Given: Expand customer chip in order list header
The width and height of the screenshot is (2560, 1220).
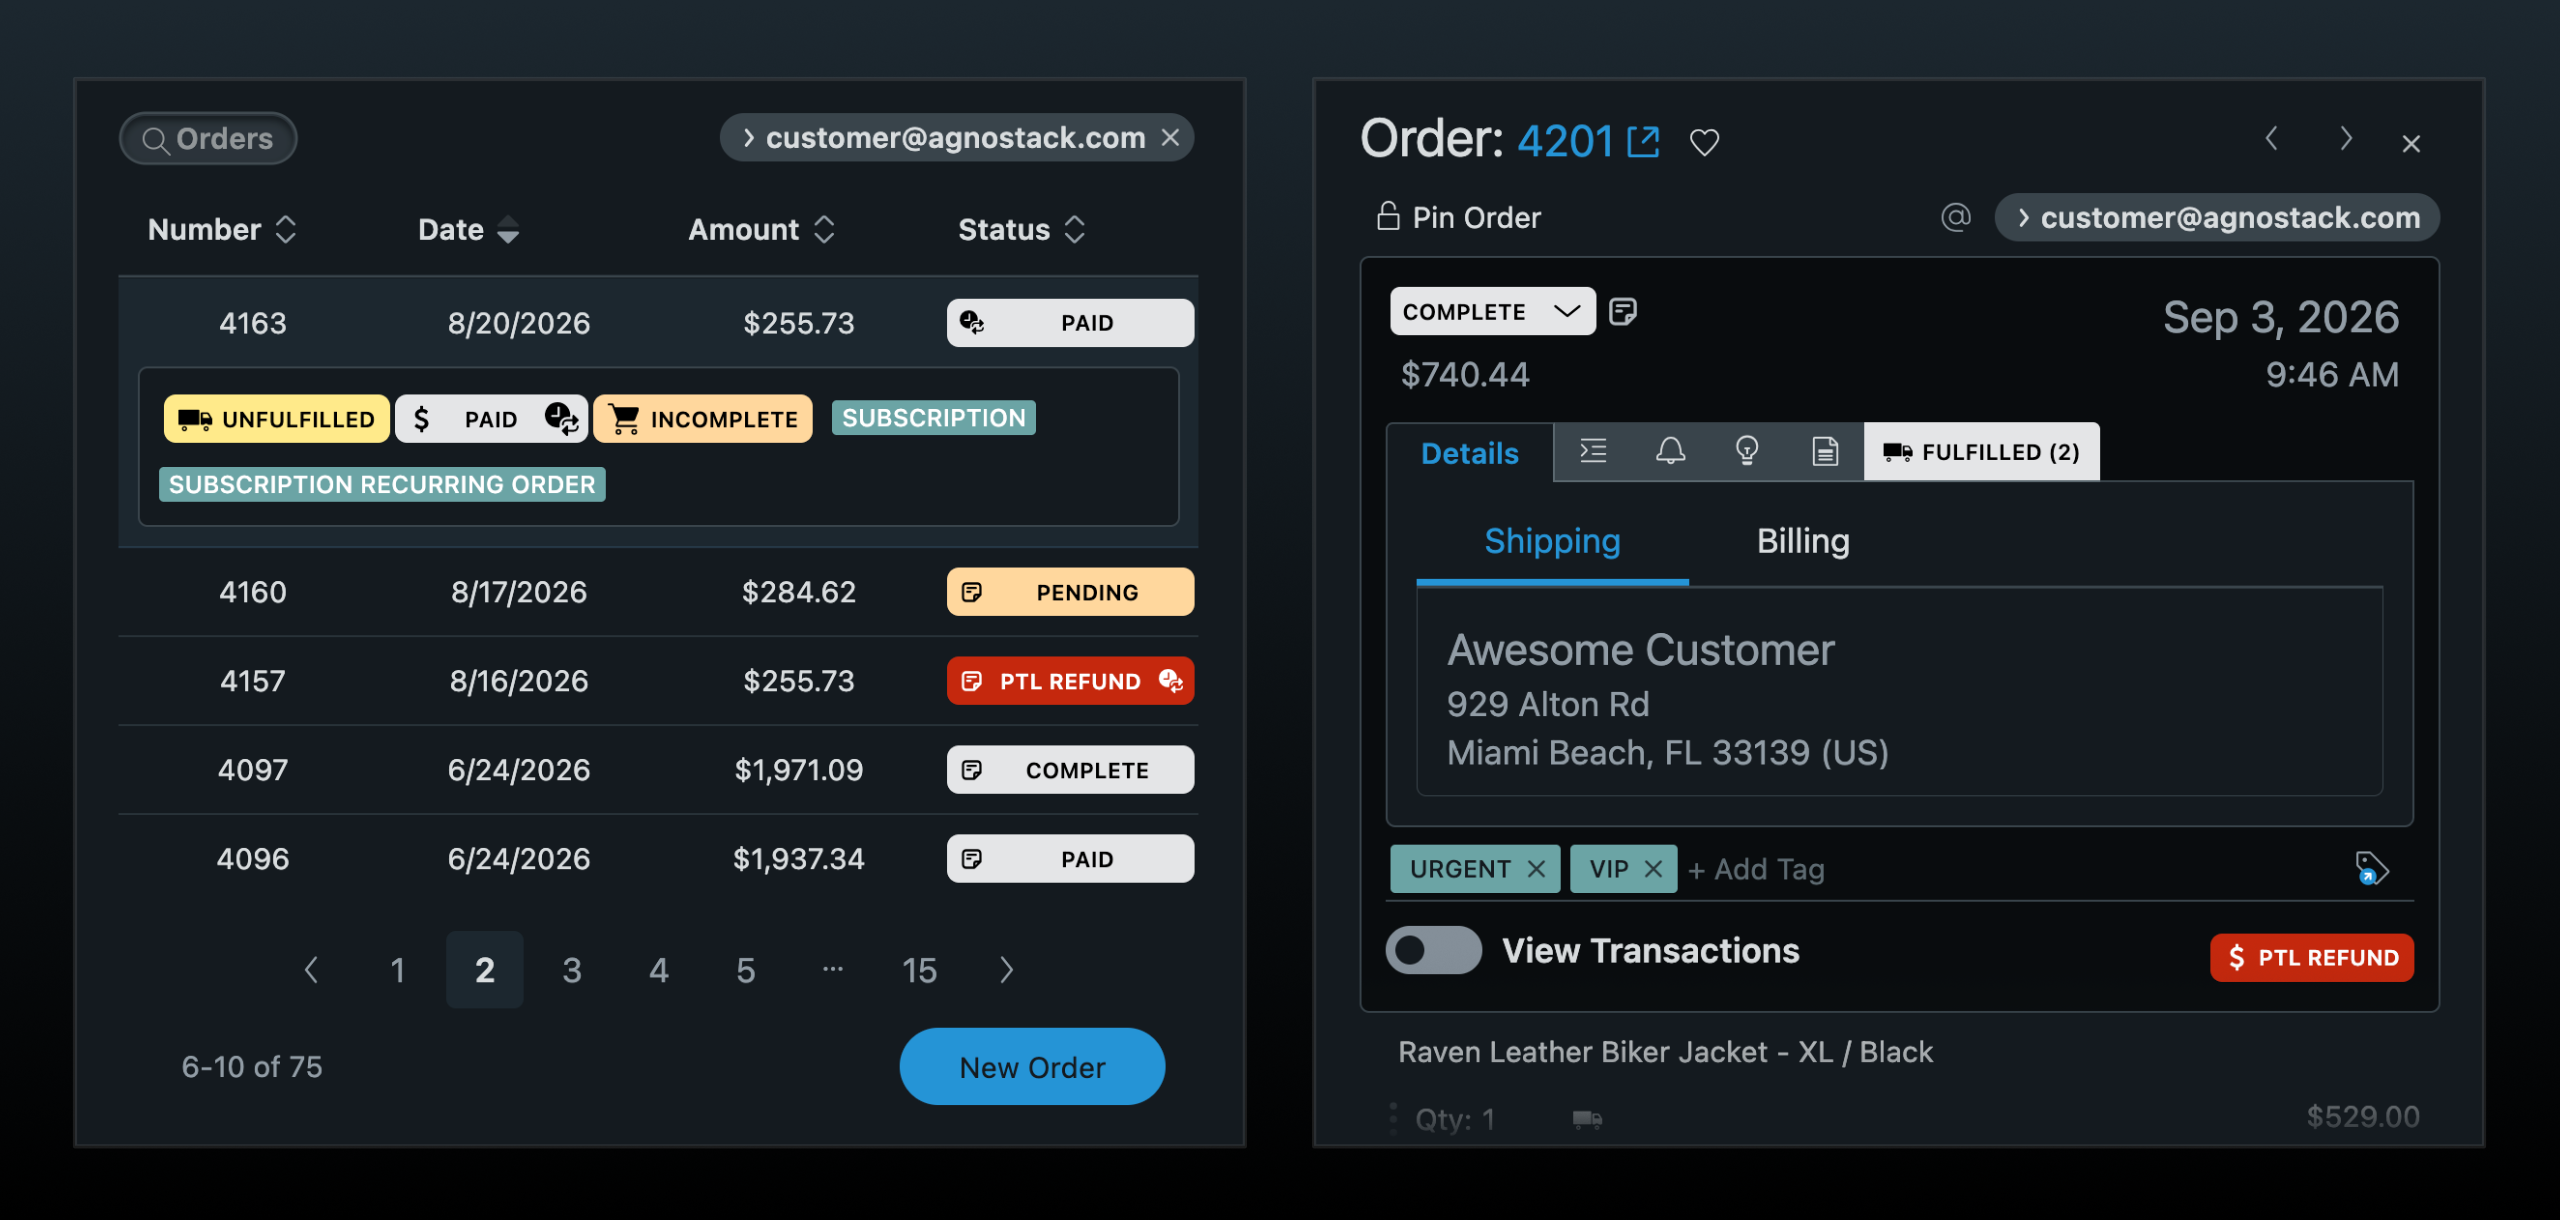Looking at the screenshot, I should [748, 137].
